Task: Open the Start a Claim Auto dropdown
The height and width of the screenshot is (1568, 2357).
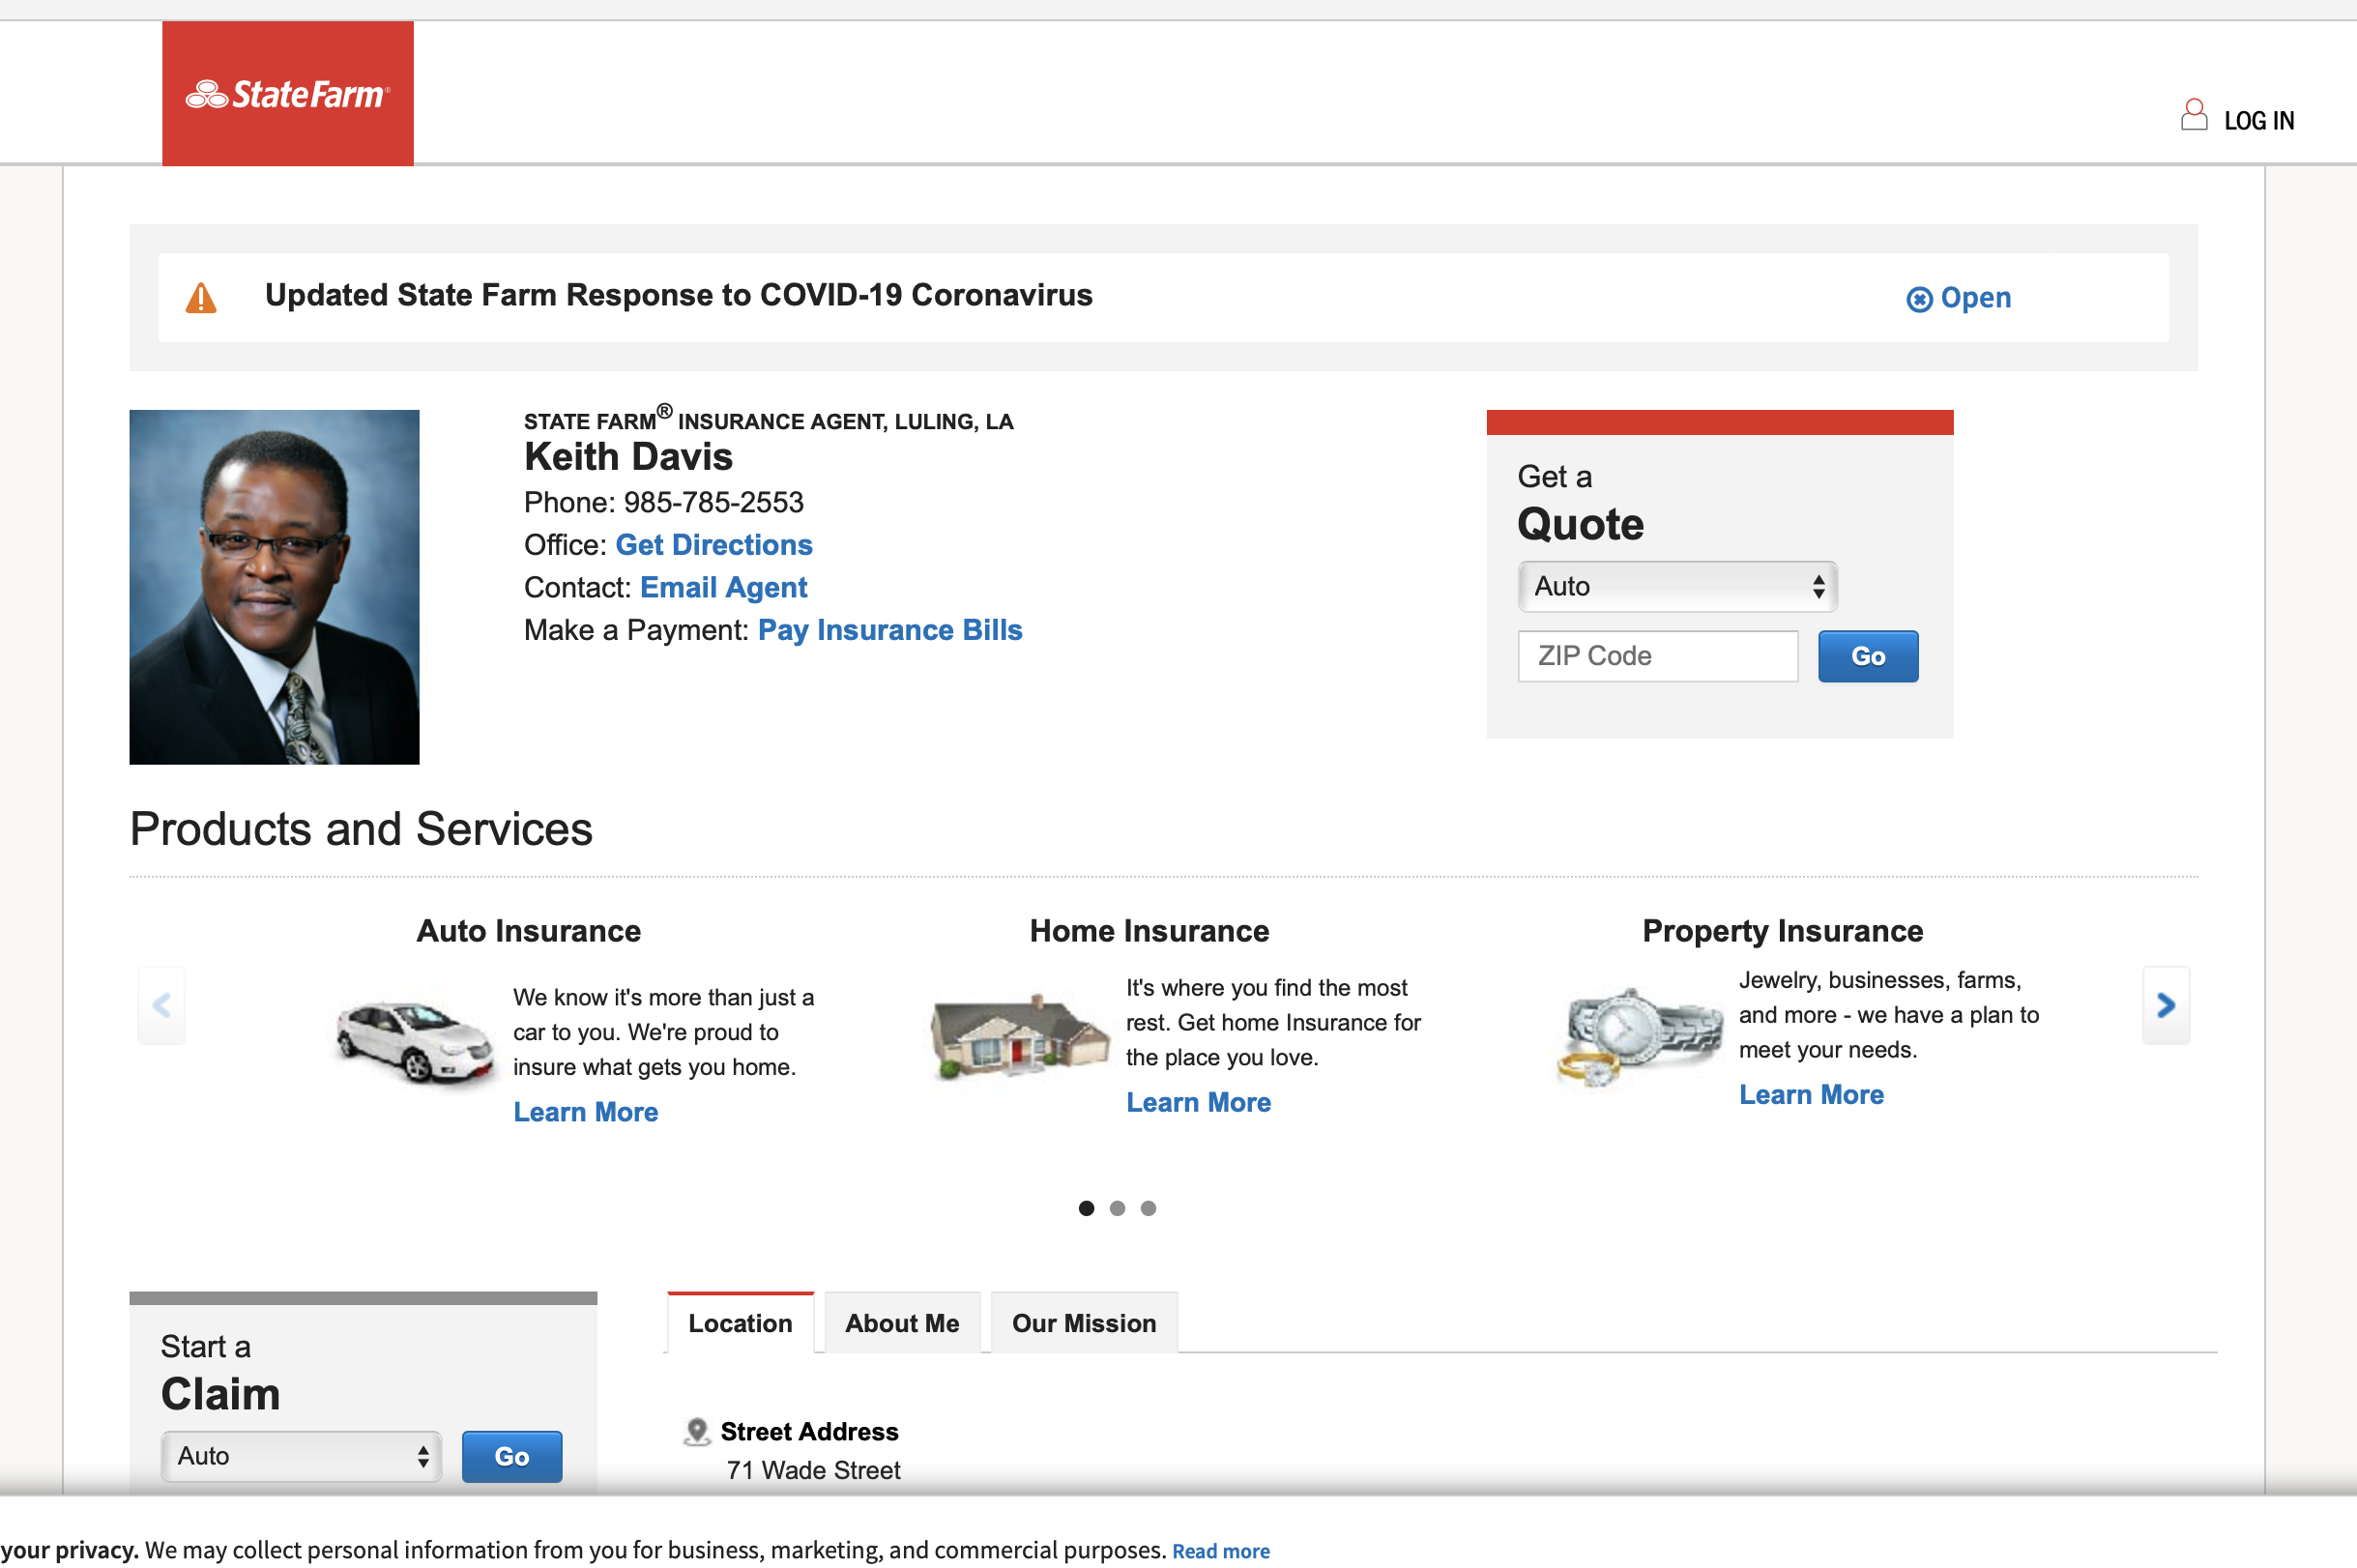Action: 301,1456
